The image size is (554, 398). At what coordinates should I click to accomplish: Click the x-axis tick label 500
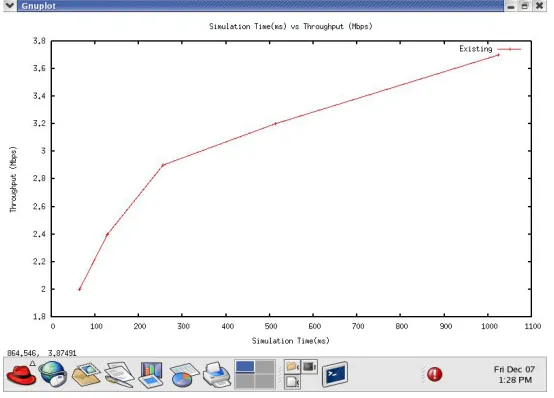[271, 326]
